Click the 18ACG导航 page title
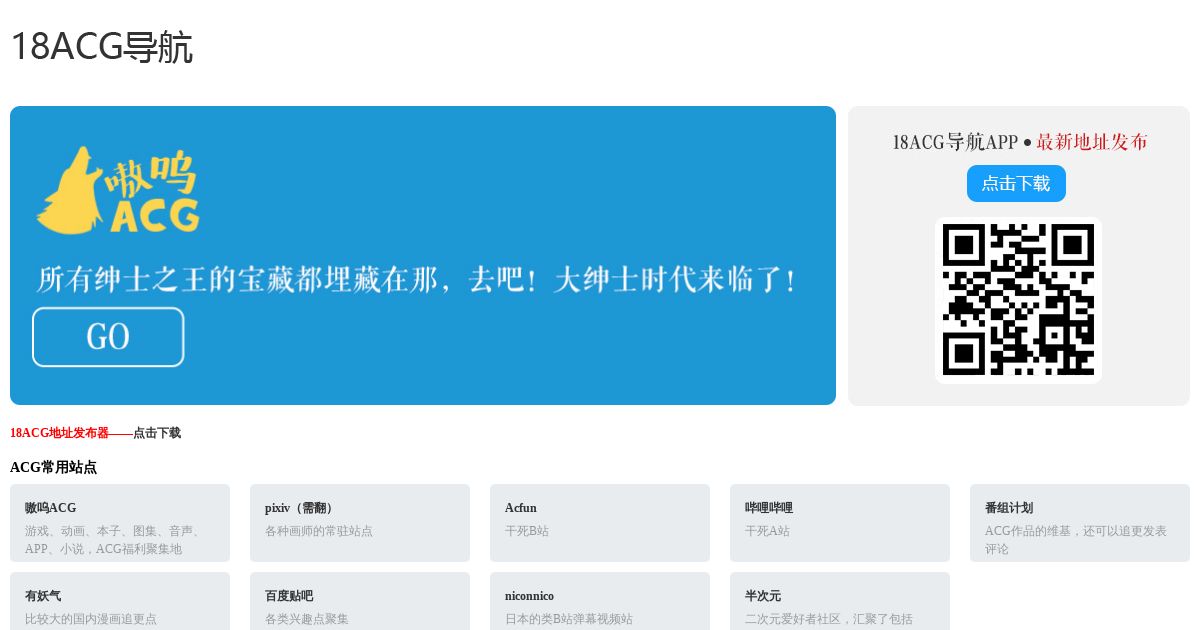1200x630 pixels. click(101, 47)
